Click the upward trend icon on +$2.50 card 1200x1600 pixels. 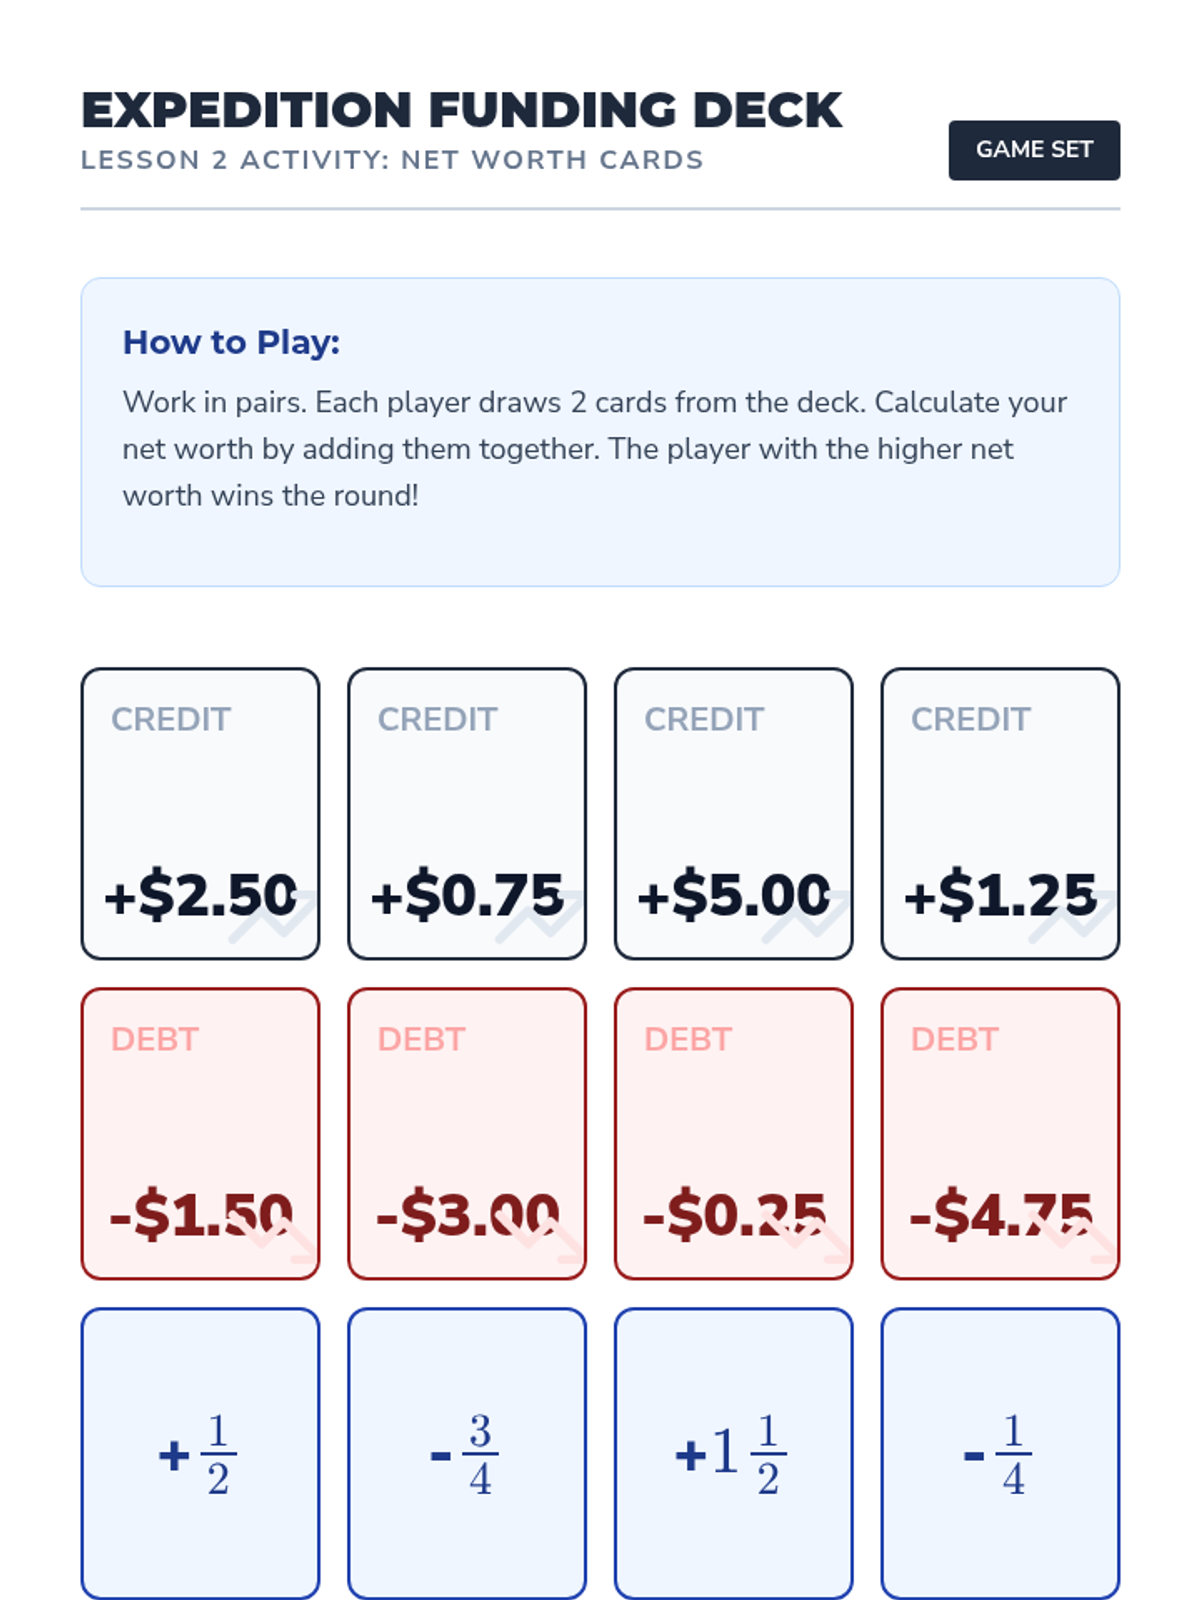point(272,915)
